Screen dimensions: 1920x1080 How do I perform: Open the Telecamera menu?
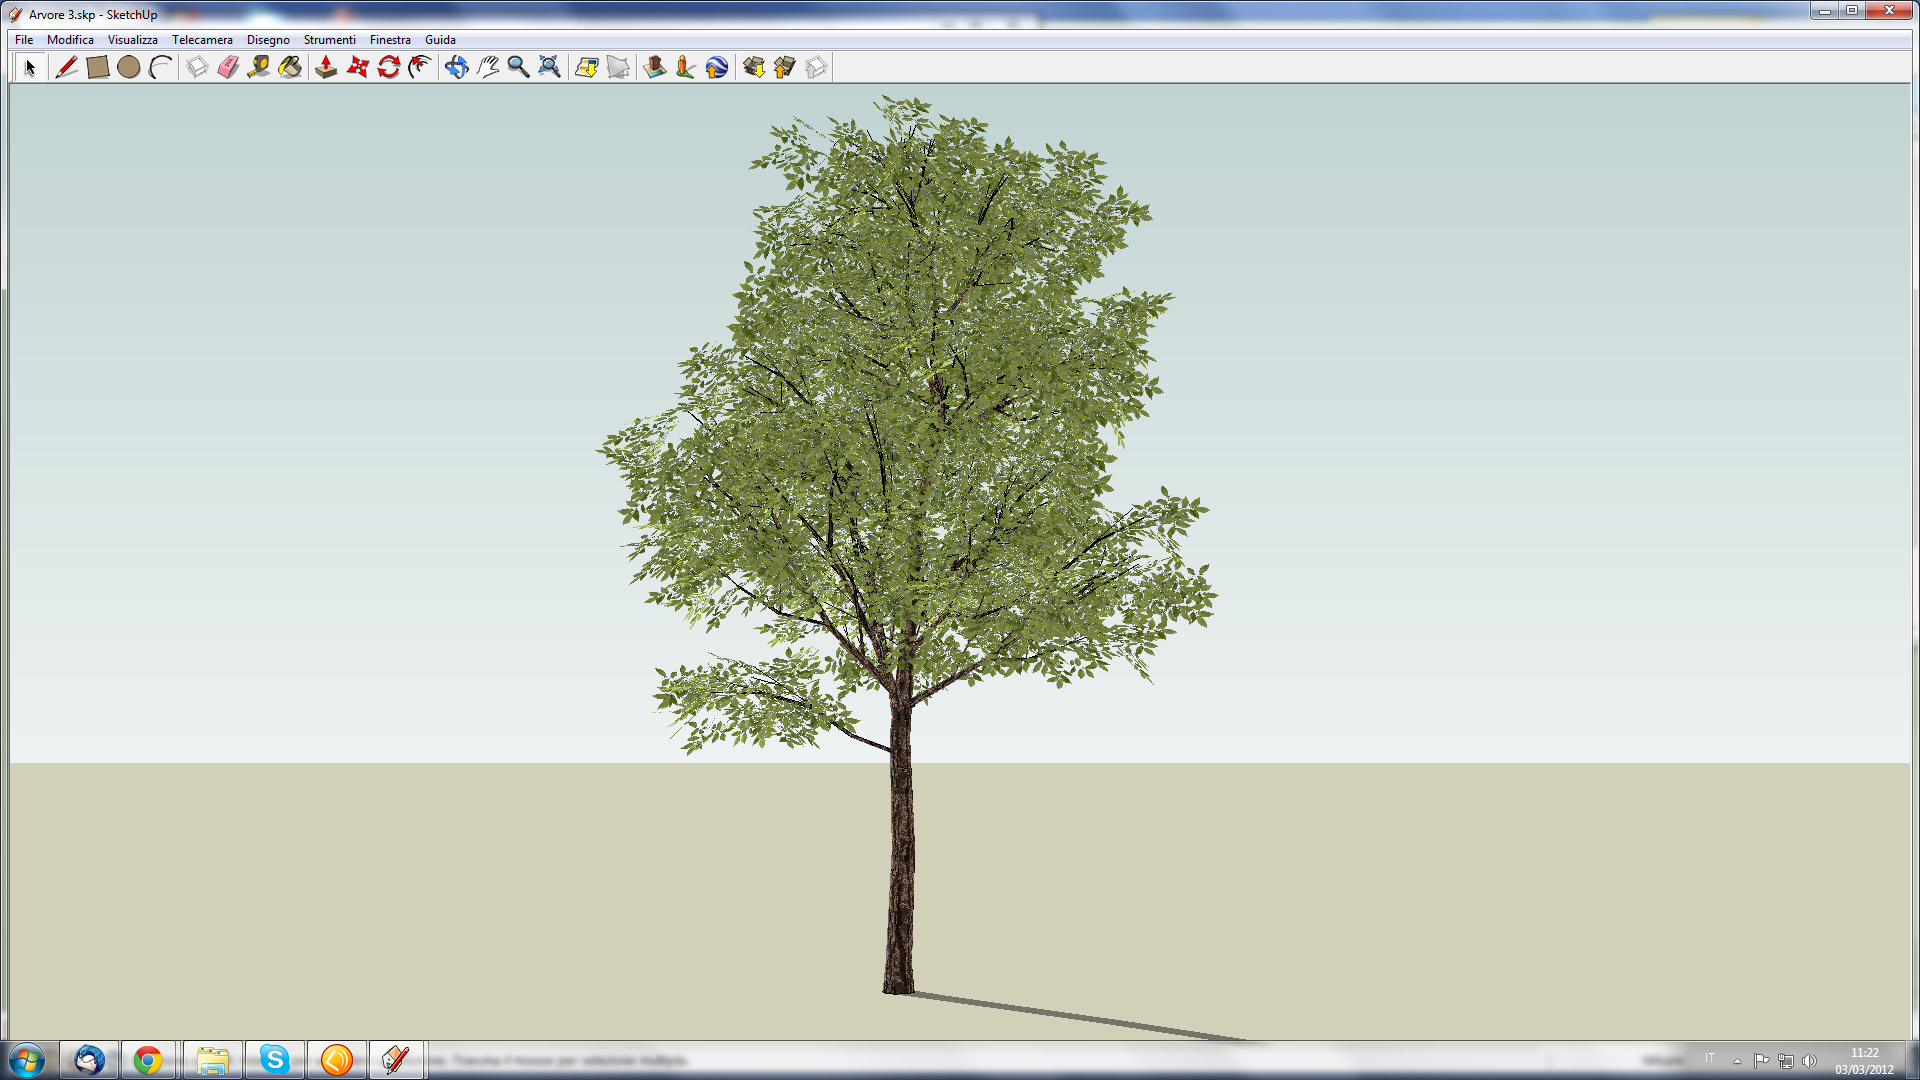coord(202,40)
